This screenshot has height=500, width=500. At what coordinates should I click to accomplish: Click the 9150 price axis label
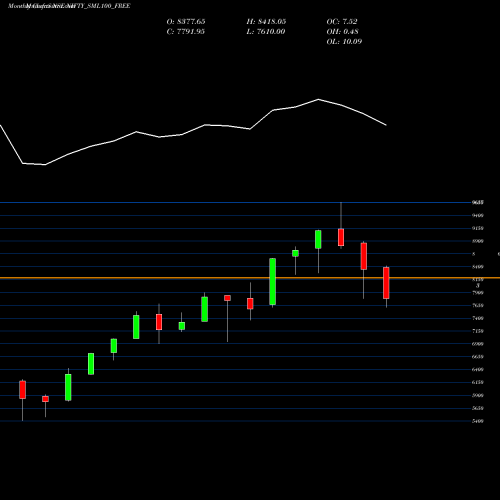click(478, 228)
